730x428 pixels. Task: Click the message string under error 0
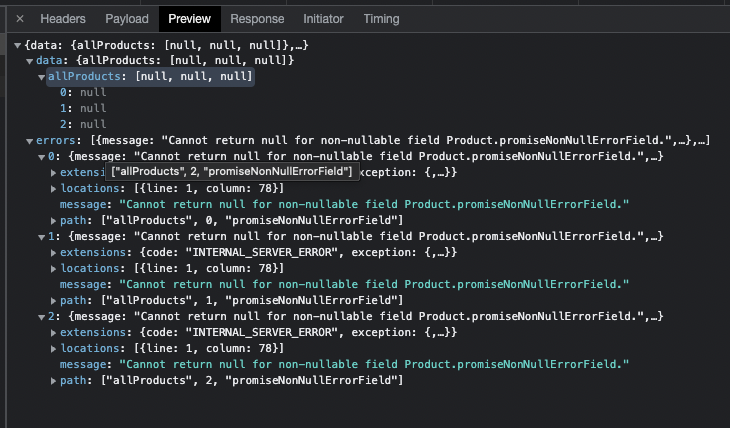coord(374,204)
